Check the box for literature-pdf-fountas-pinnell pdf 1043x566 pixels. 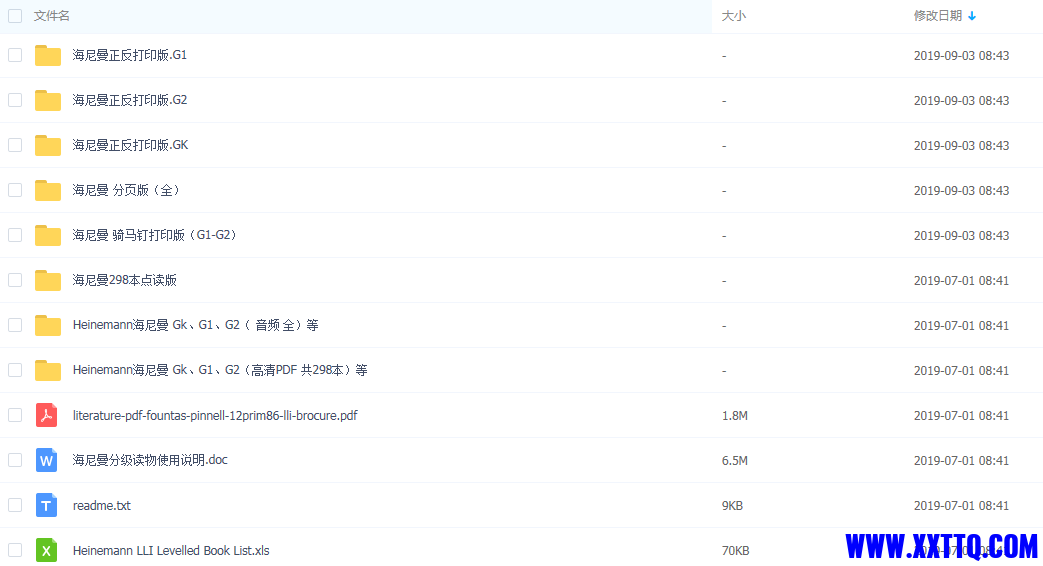point(15,415)
